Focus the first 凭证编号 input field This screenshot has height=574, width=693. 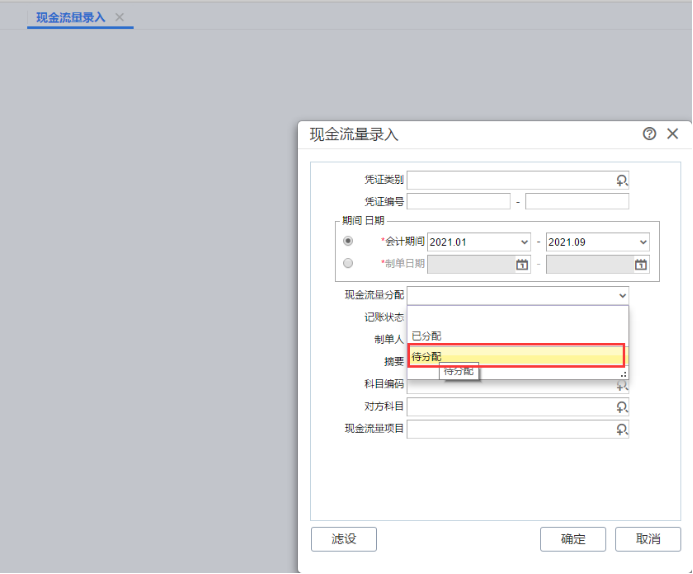tap(459, 201)
